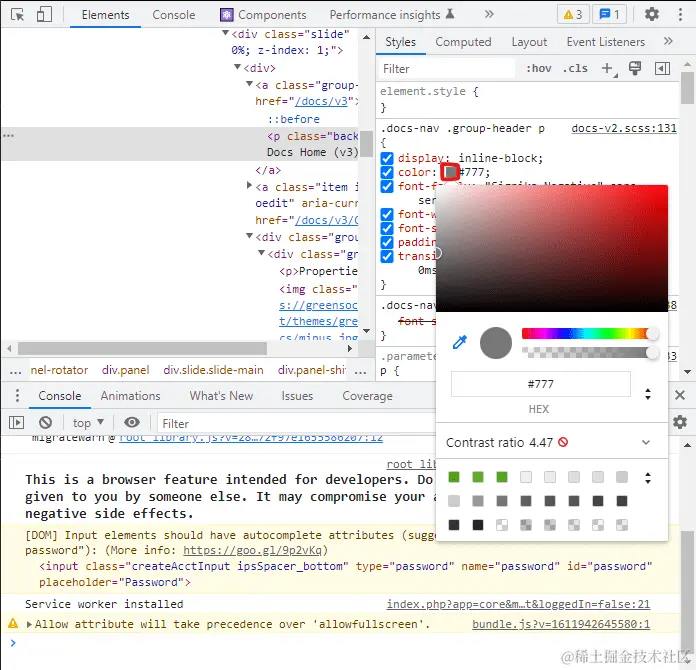Click the hue slider bar

[589, 333]
